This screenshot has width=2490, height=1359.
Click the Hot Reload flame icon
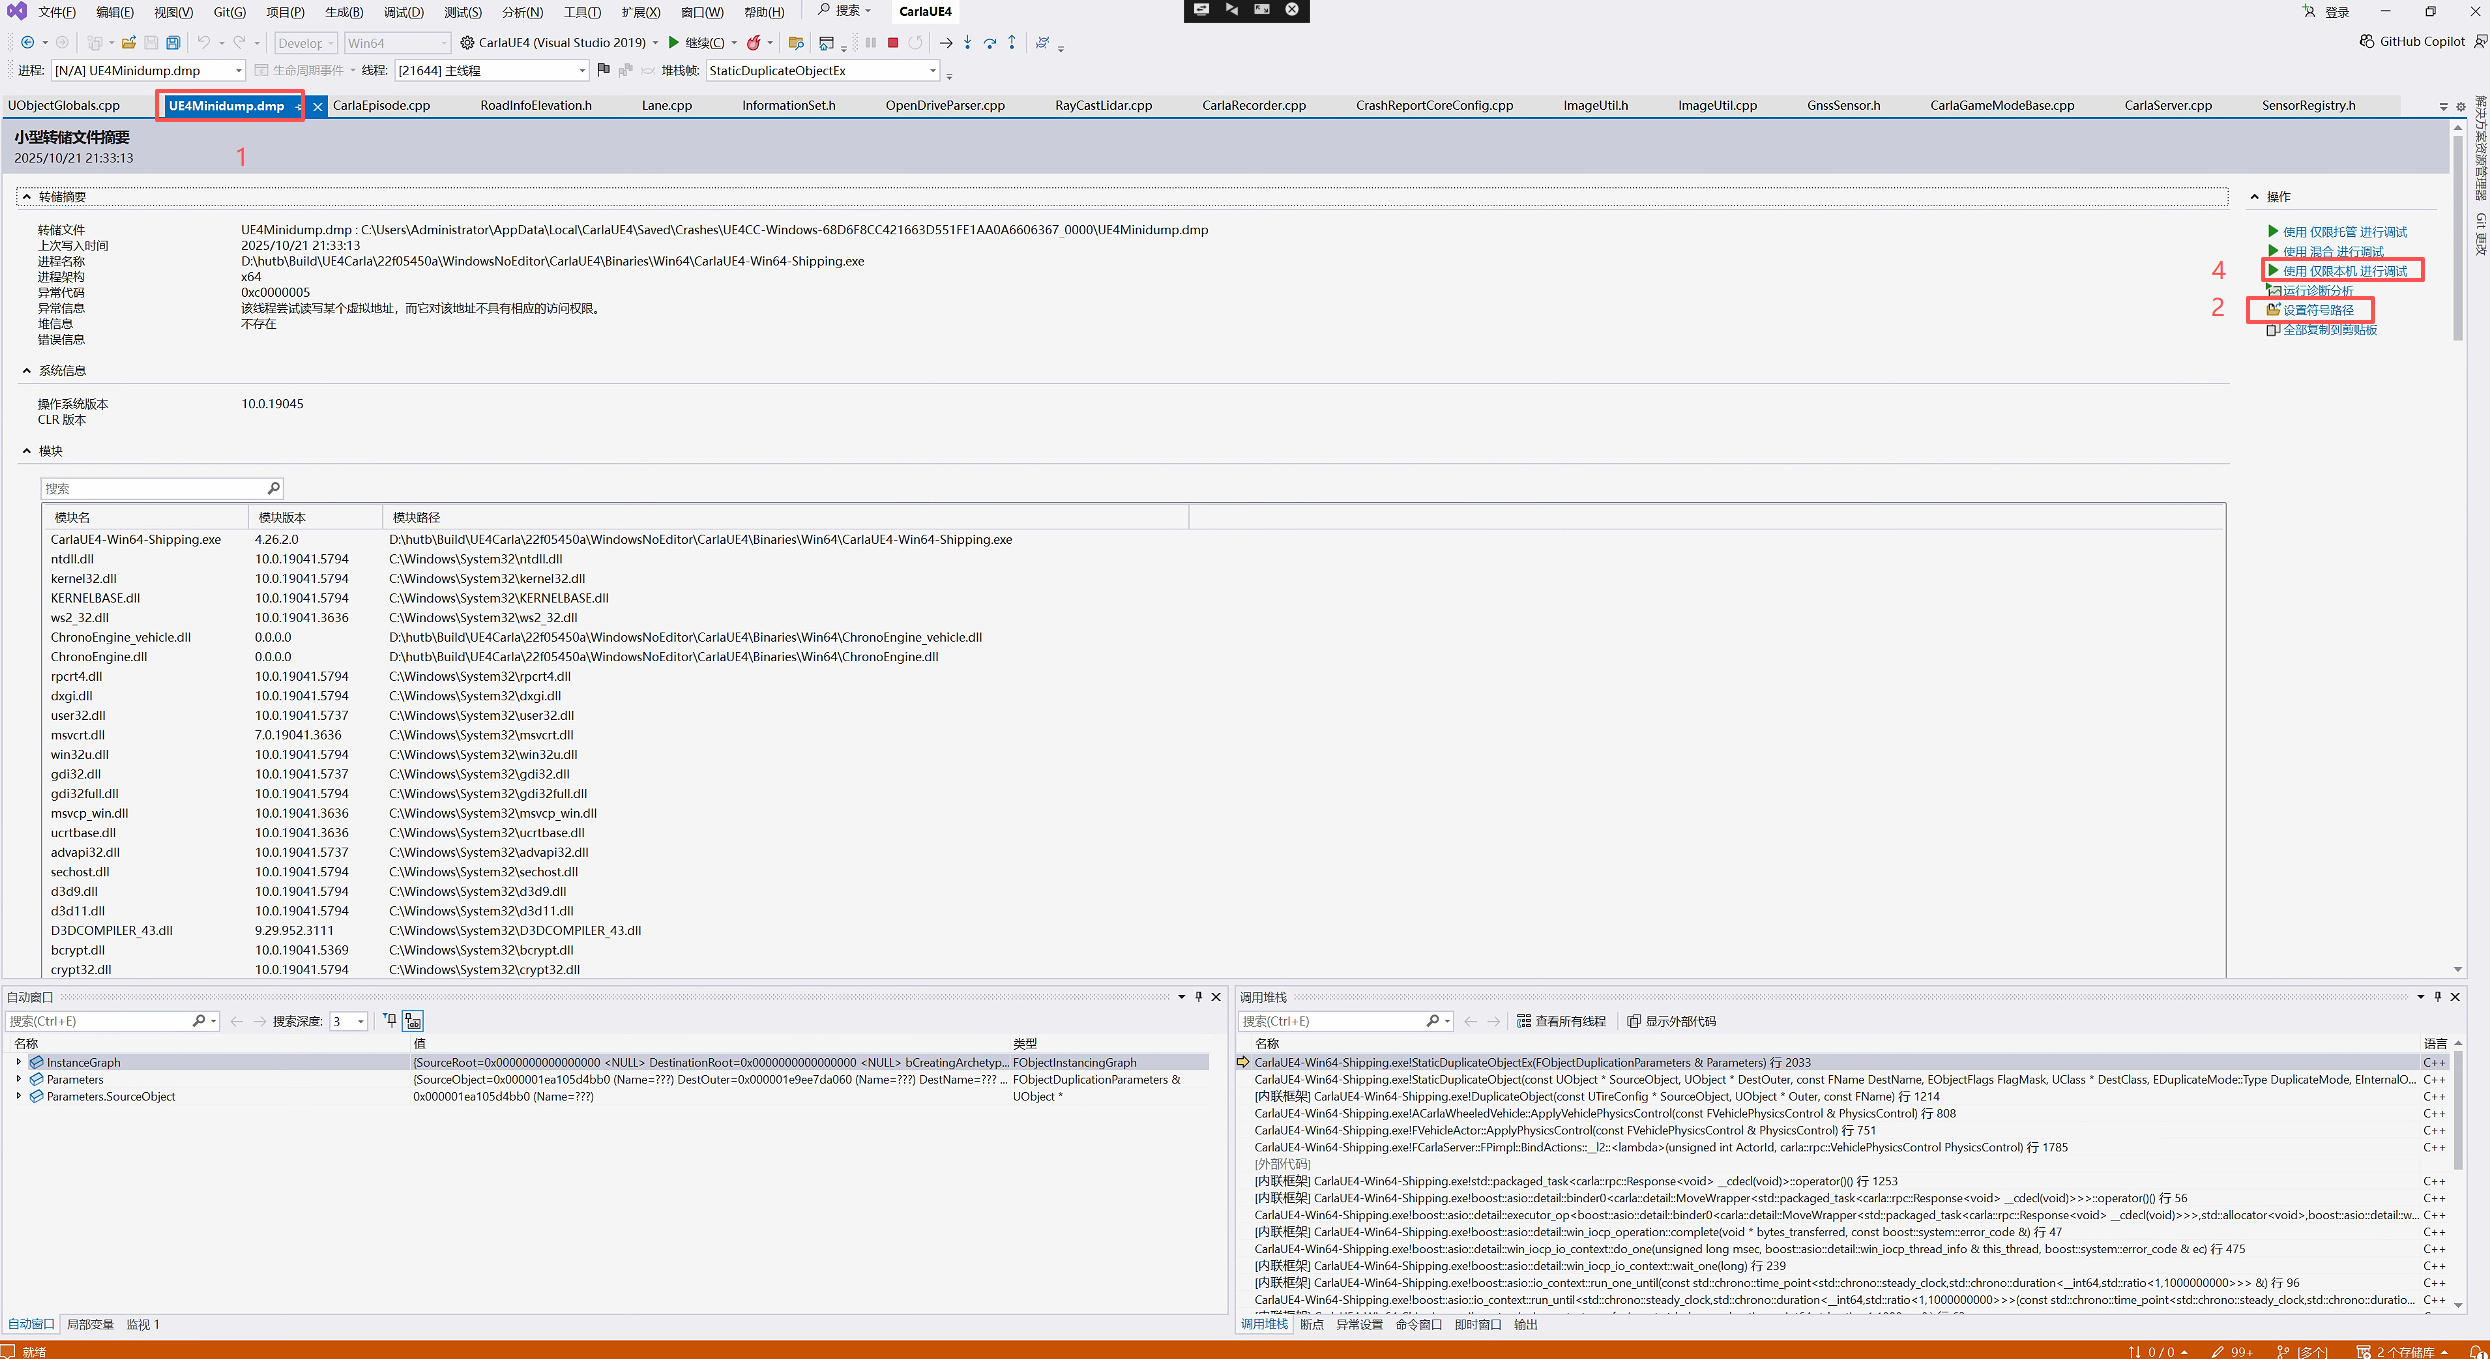click(x=753, y=43)
